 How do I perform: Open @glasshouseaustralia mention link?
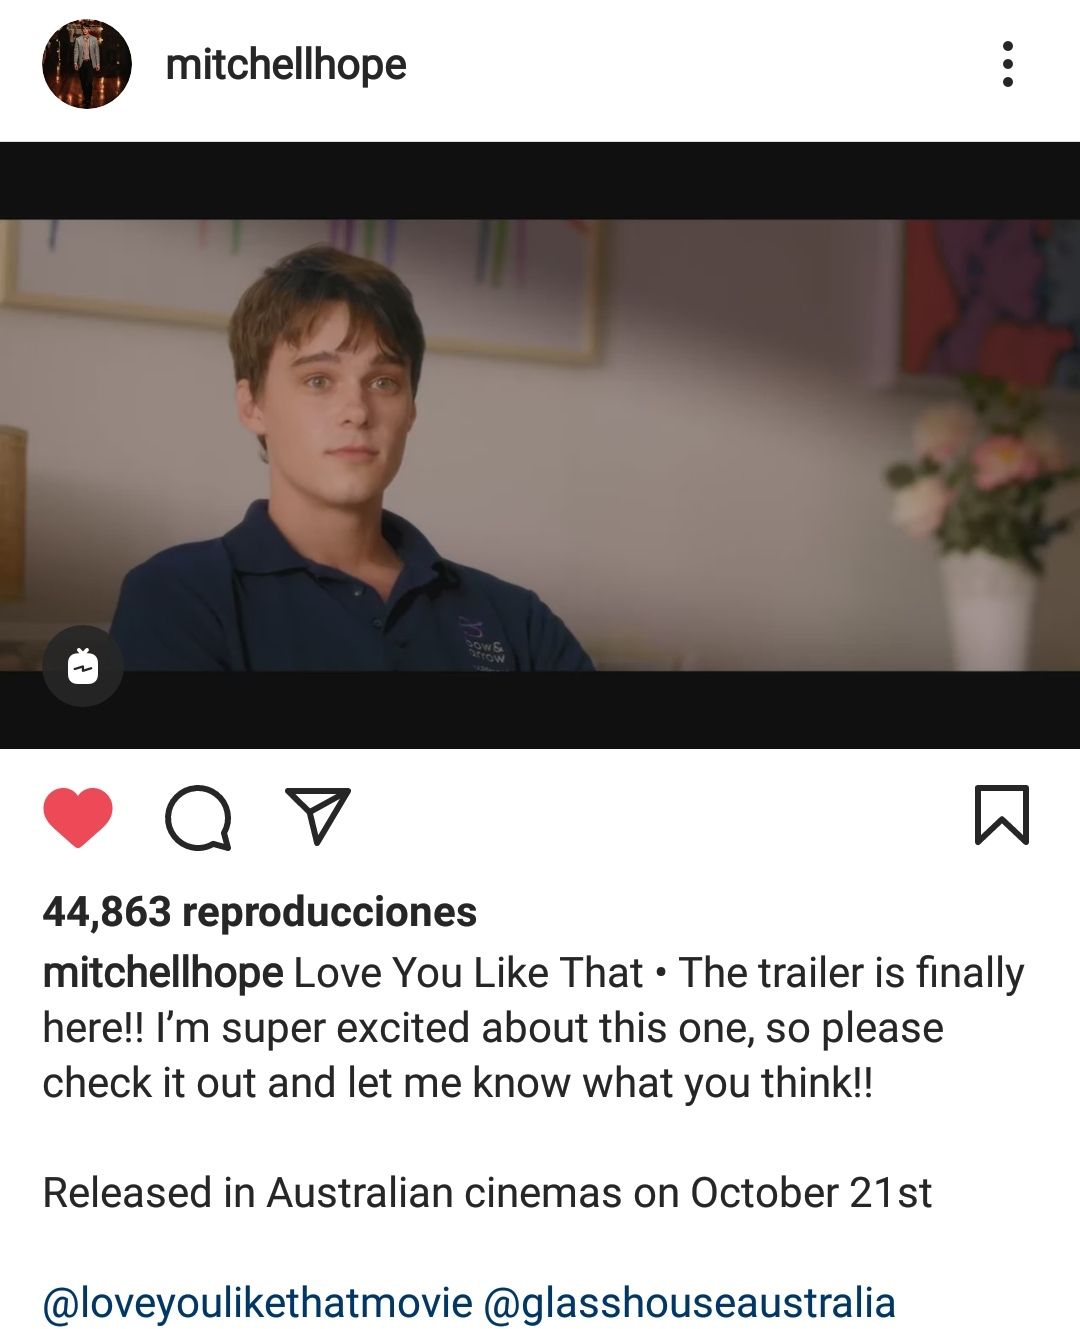click(x=689, y=1303)
